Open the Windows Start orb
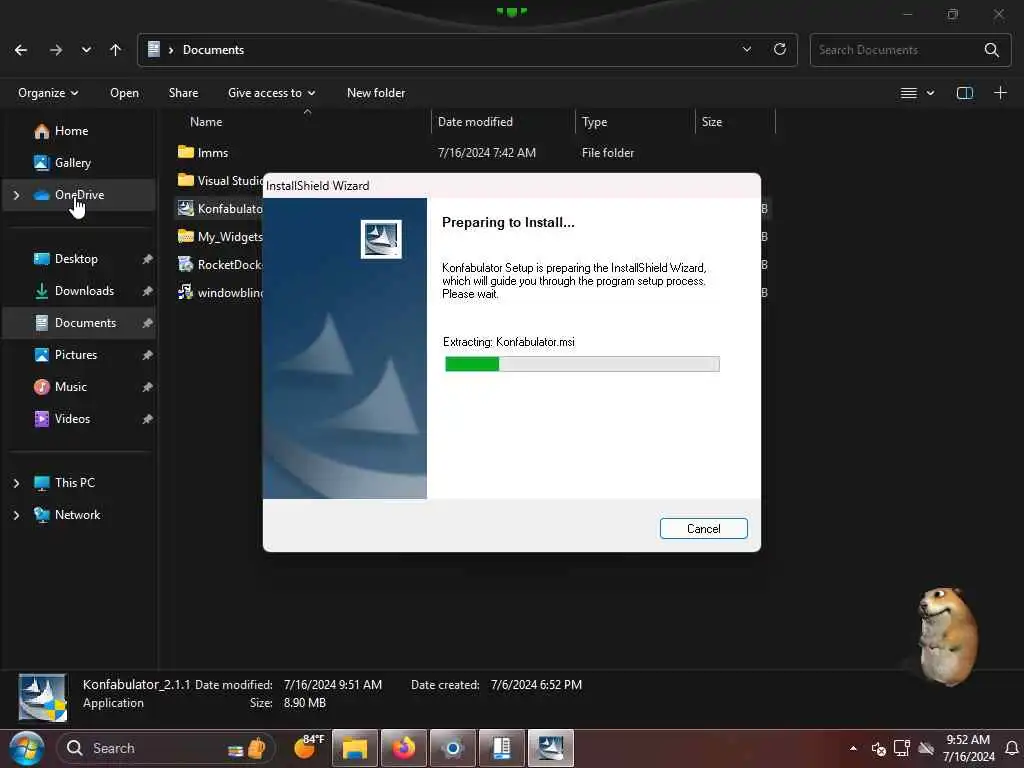This screenshot has height=768, width=1024. click(26, 748)
